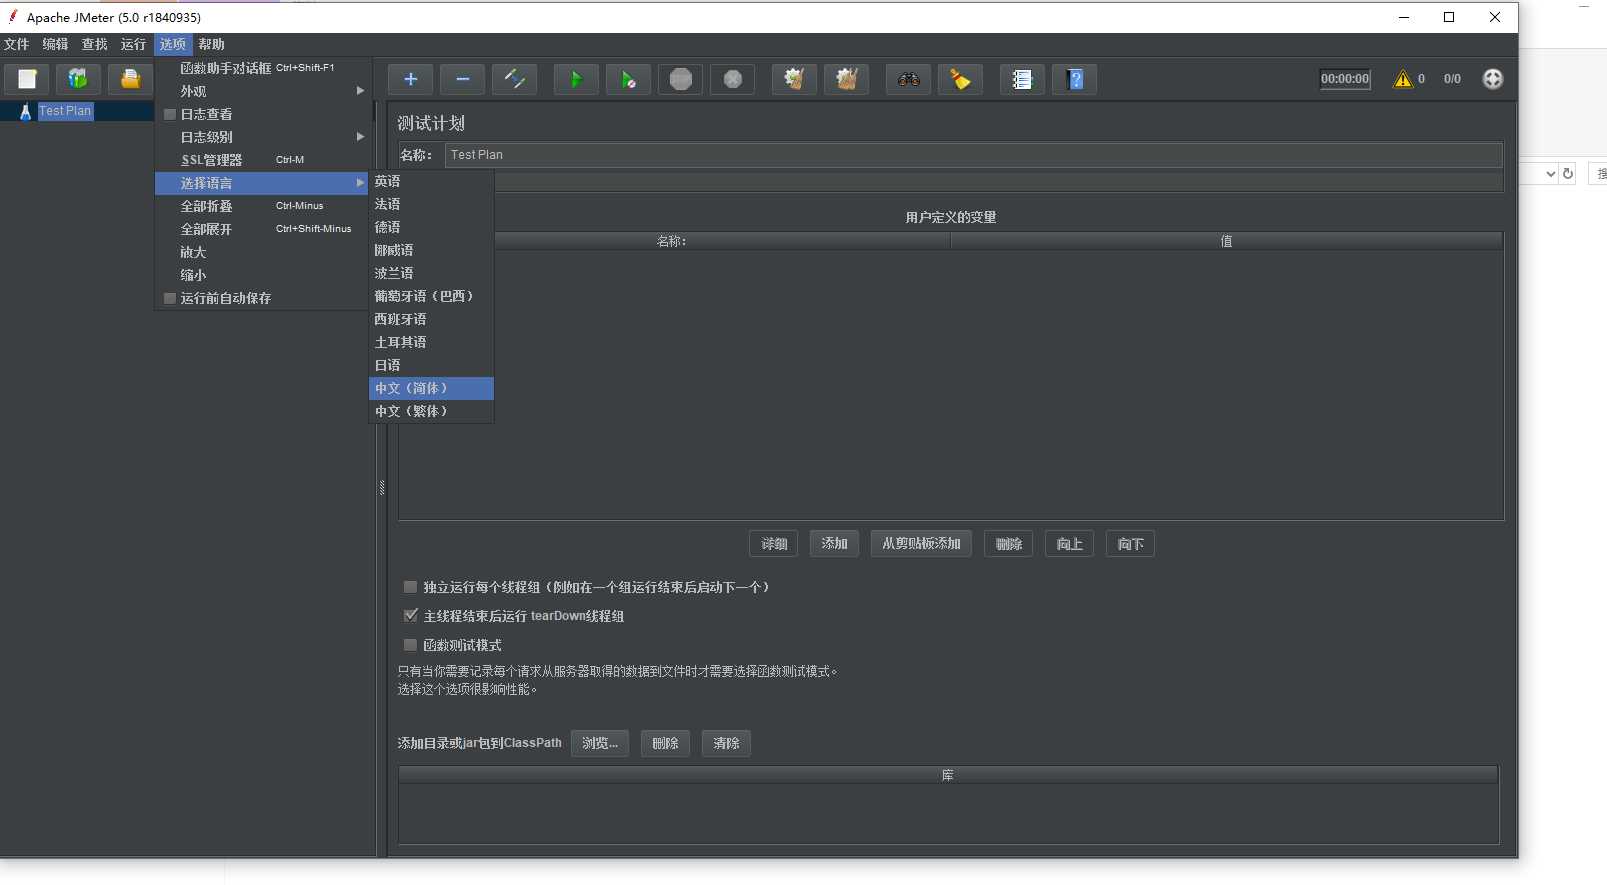The height and width of the screenshot is (885, 1607).
Task: Click the 详细 button
Action: point(773,544)
